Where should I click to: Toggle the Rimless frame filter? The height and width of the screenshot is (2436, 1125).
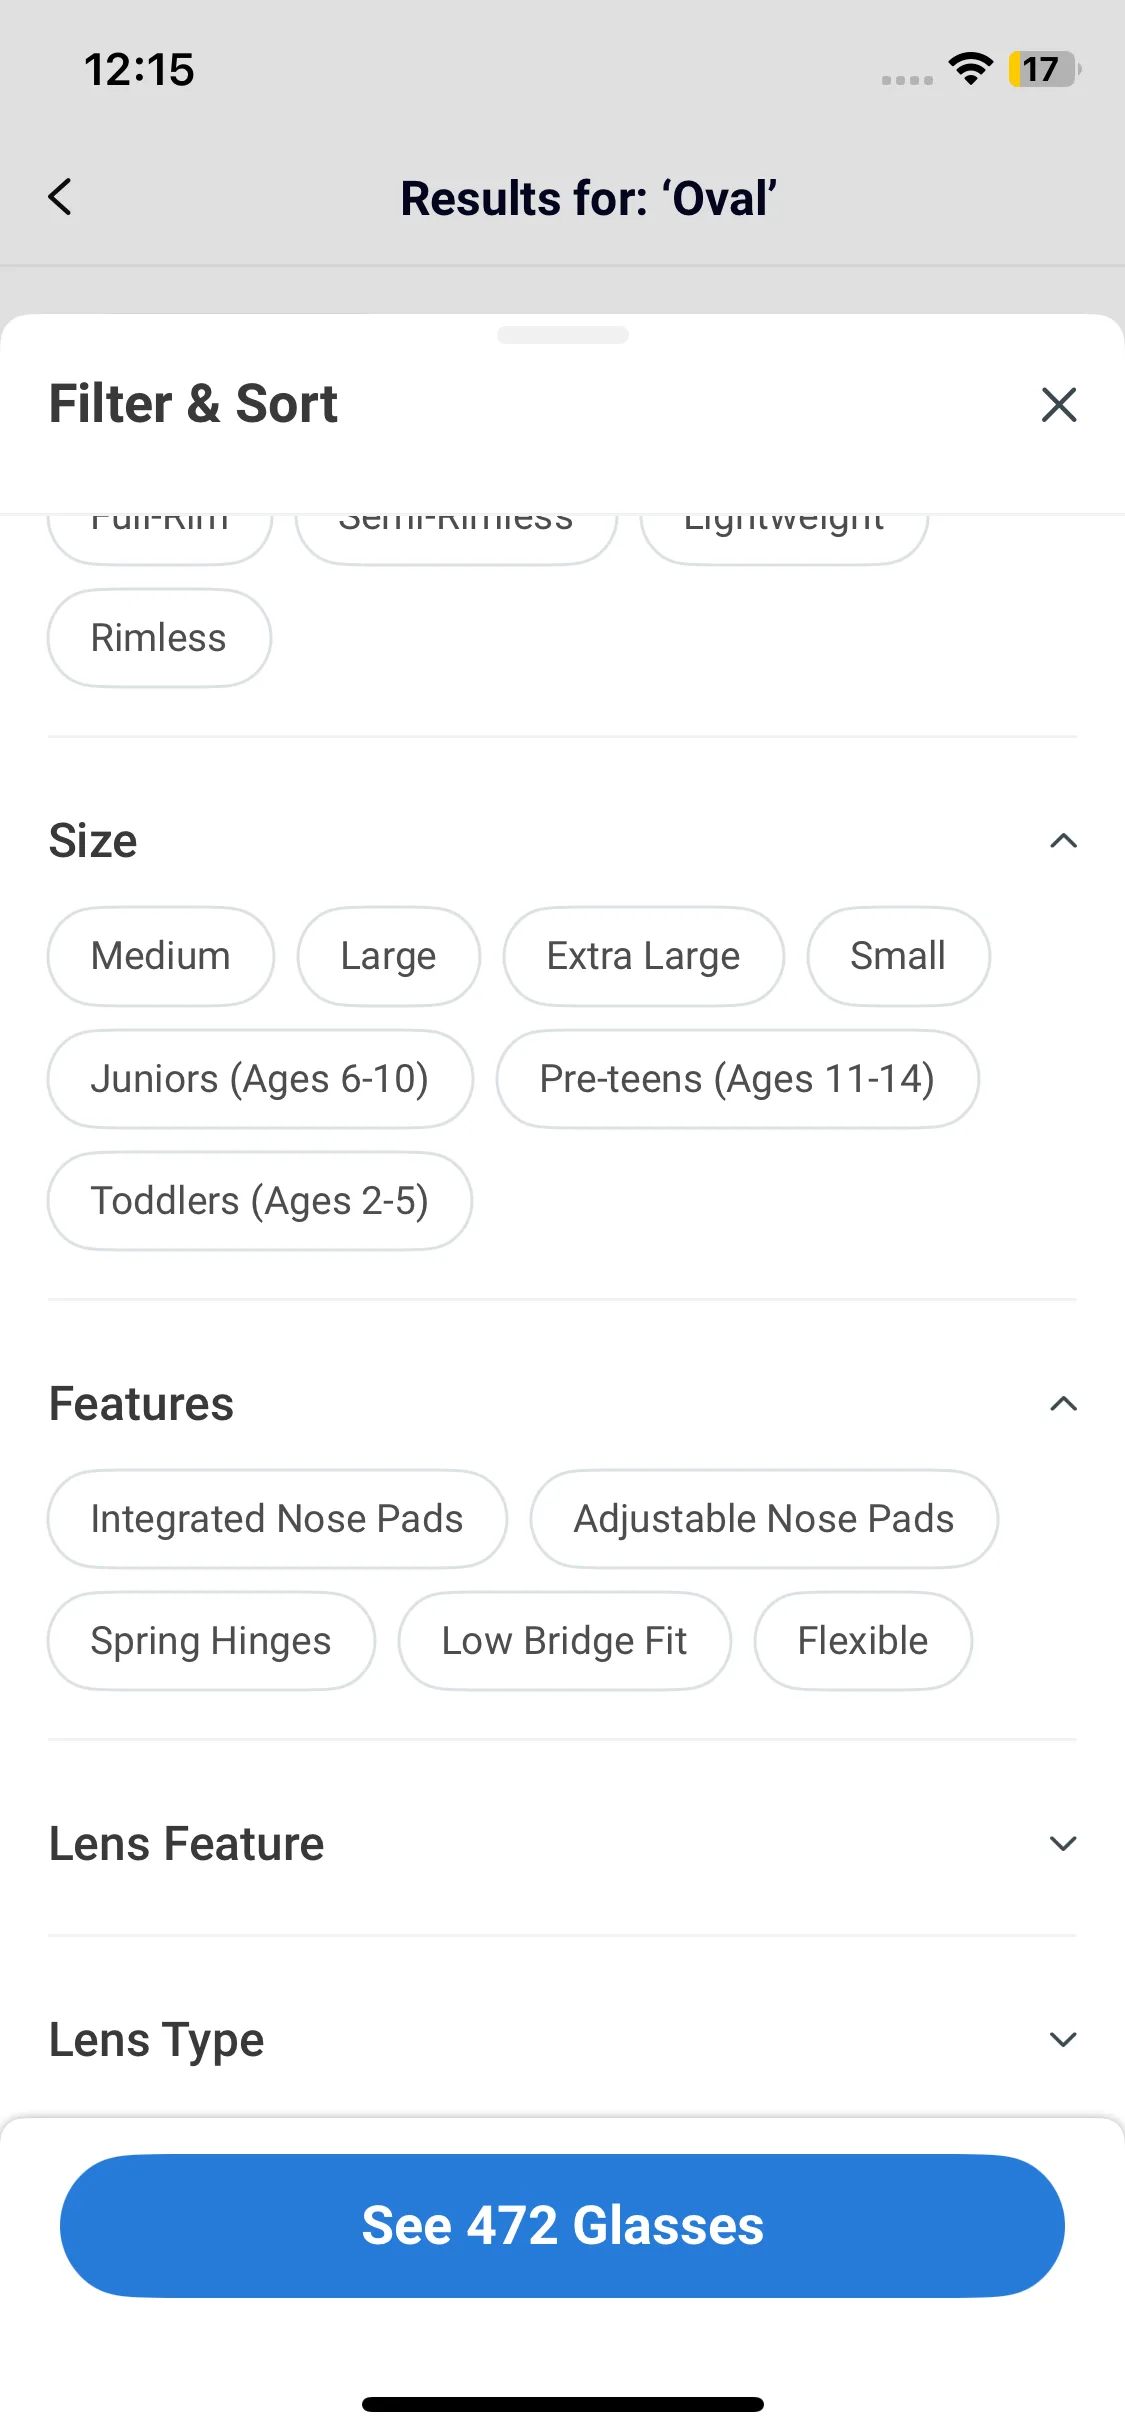coord(159,638)
